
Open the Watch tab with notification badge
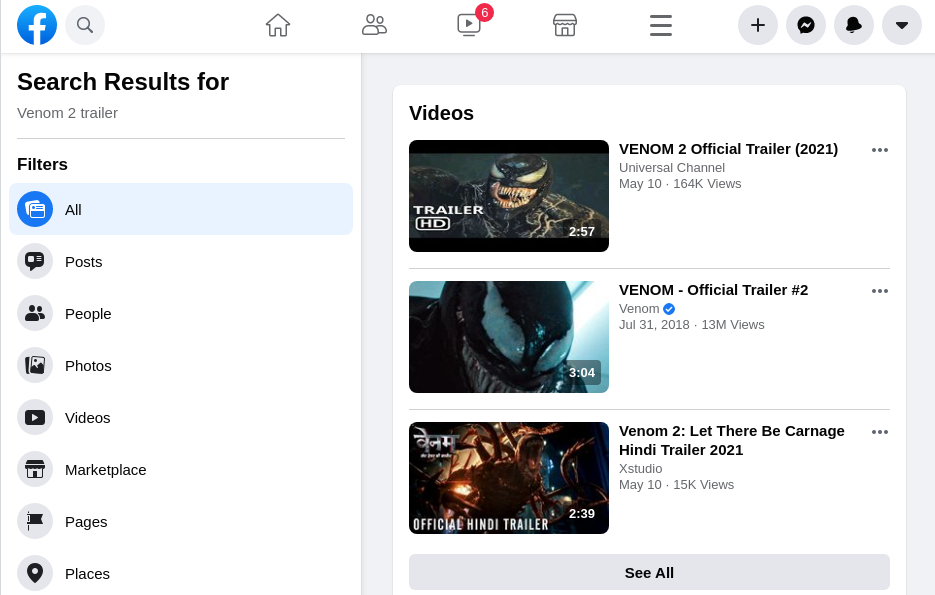tap(469, 25)
